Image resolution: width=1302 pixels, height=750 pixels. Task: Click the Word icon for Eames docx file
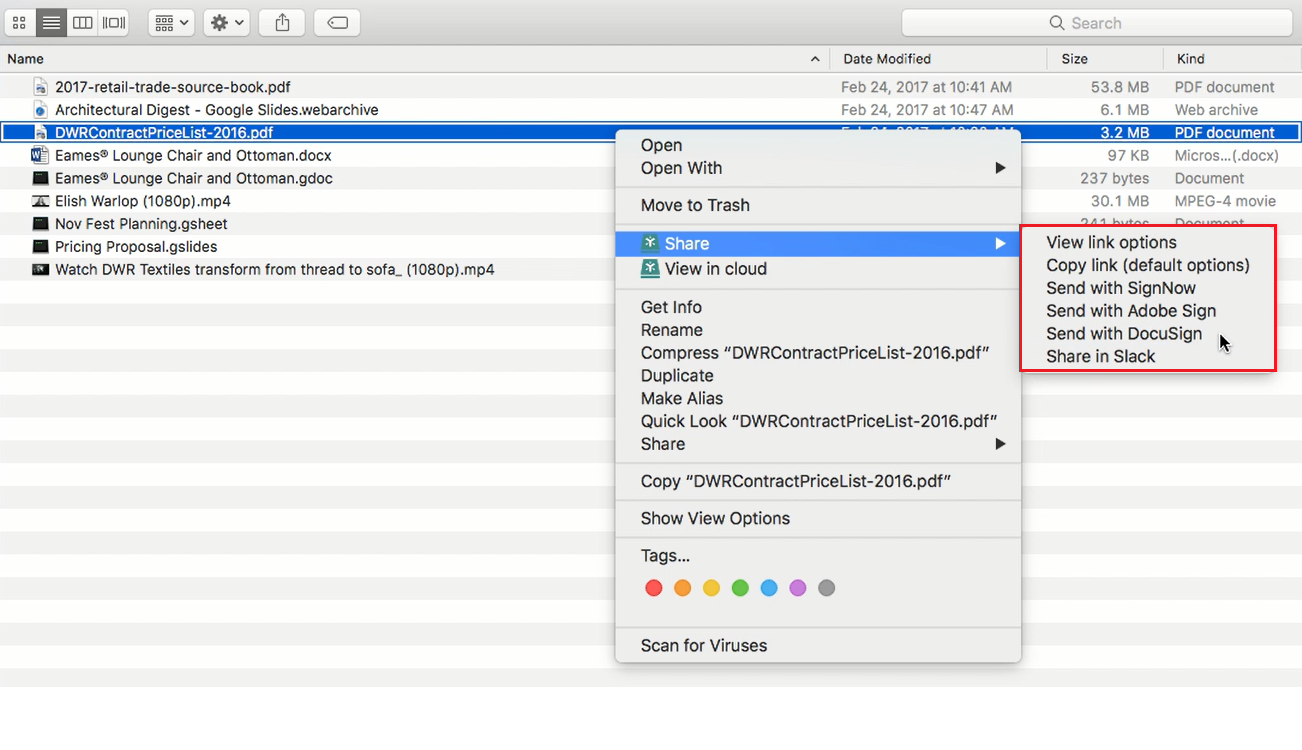[40, 155]
